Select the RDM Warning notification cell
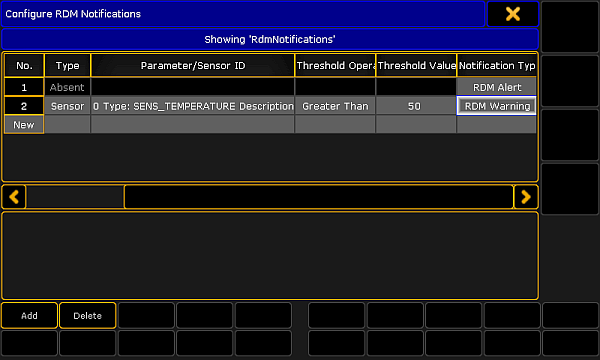The image size is (600, 360). [497, 106]
